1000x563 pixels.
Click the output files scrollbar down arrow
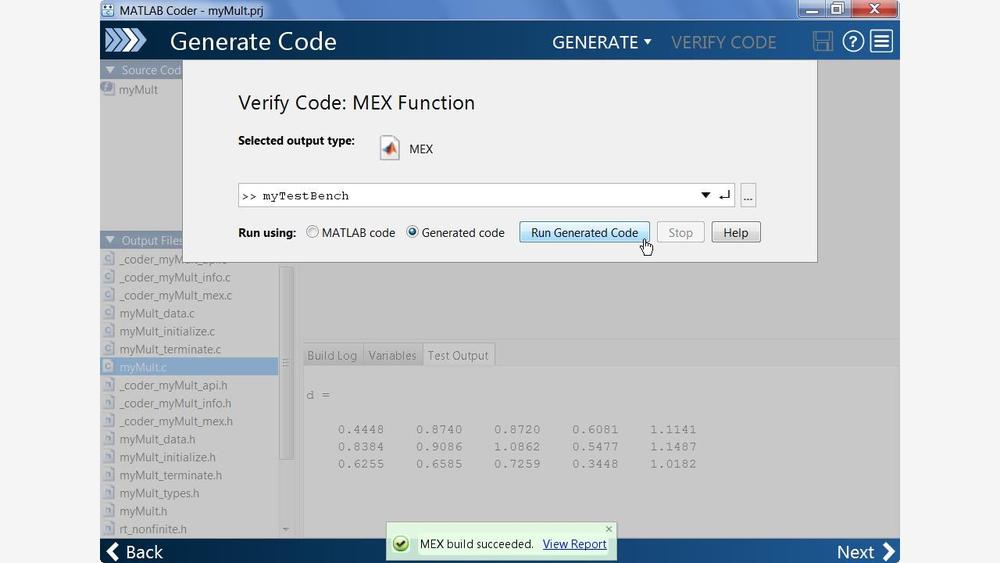tap(286, 529)
